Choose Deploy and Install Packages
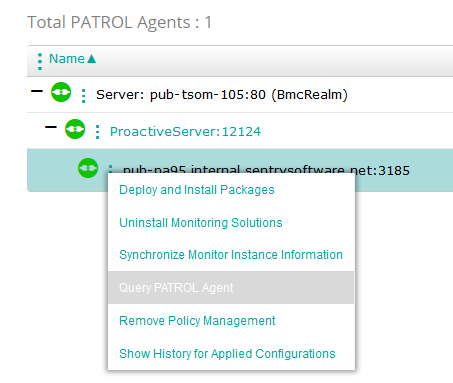Image resolution: width=453 pixels, height=383 pixels. [x=197, y=190]
